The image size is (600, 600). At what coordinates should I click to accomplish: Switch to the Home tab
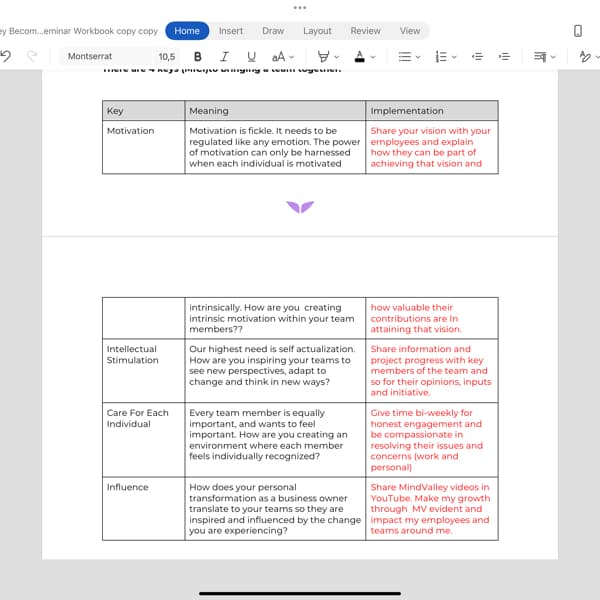(187, 31)
